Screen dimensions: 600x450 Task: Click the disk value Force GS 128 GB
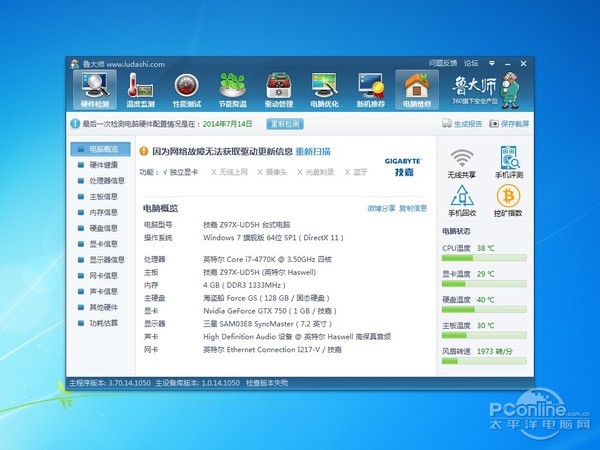click(266, 298)
